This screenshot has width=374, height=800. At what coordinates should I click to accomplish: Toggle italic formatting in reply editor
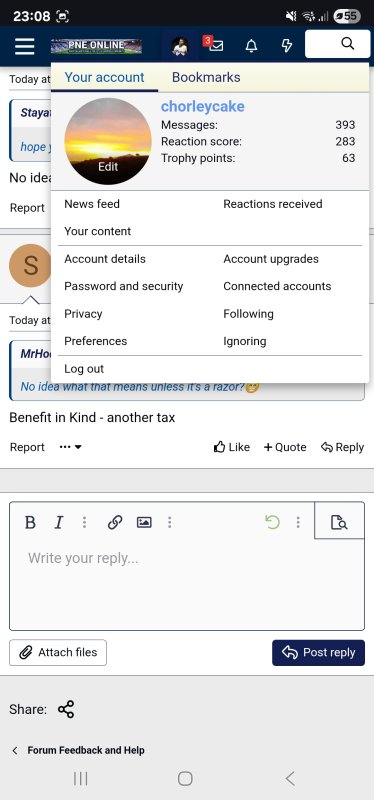pos(59,522)
